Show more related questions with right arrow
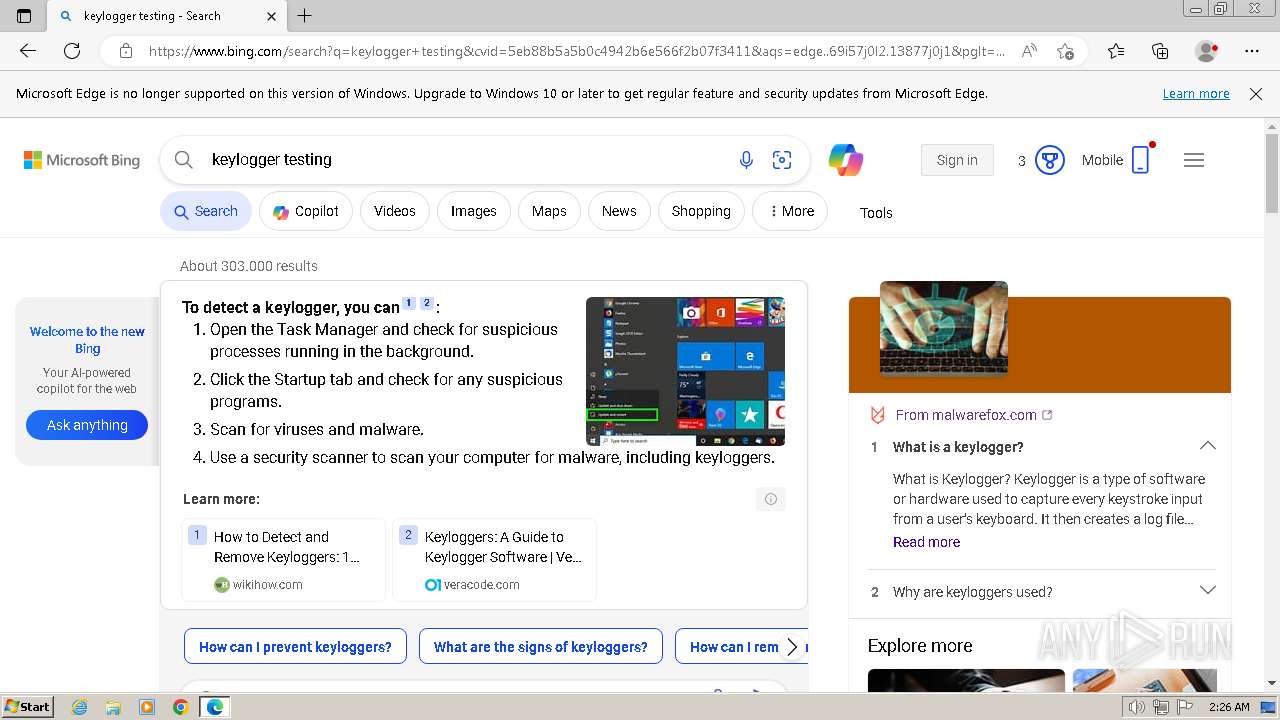Screen dimensions: 1280x720 coord(792,647)
